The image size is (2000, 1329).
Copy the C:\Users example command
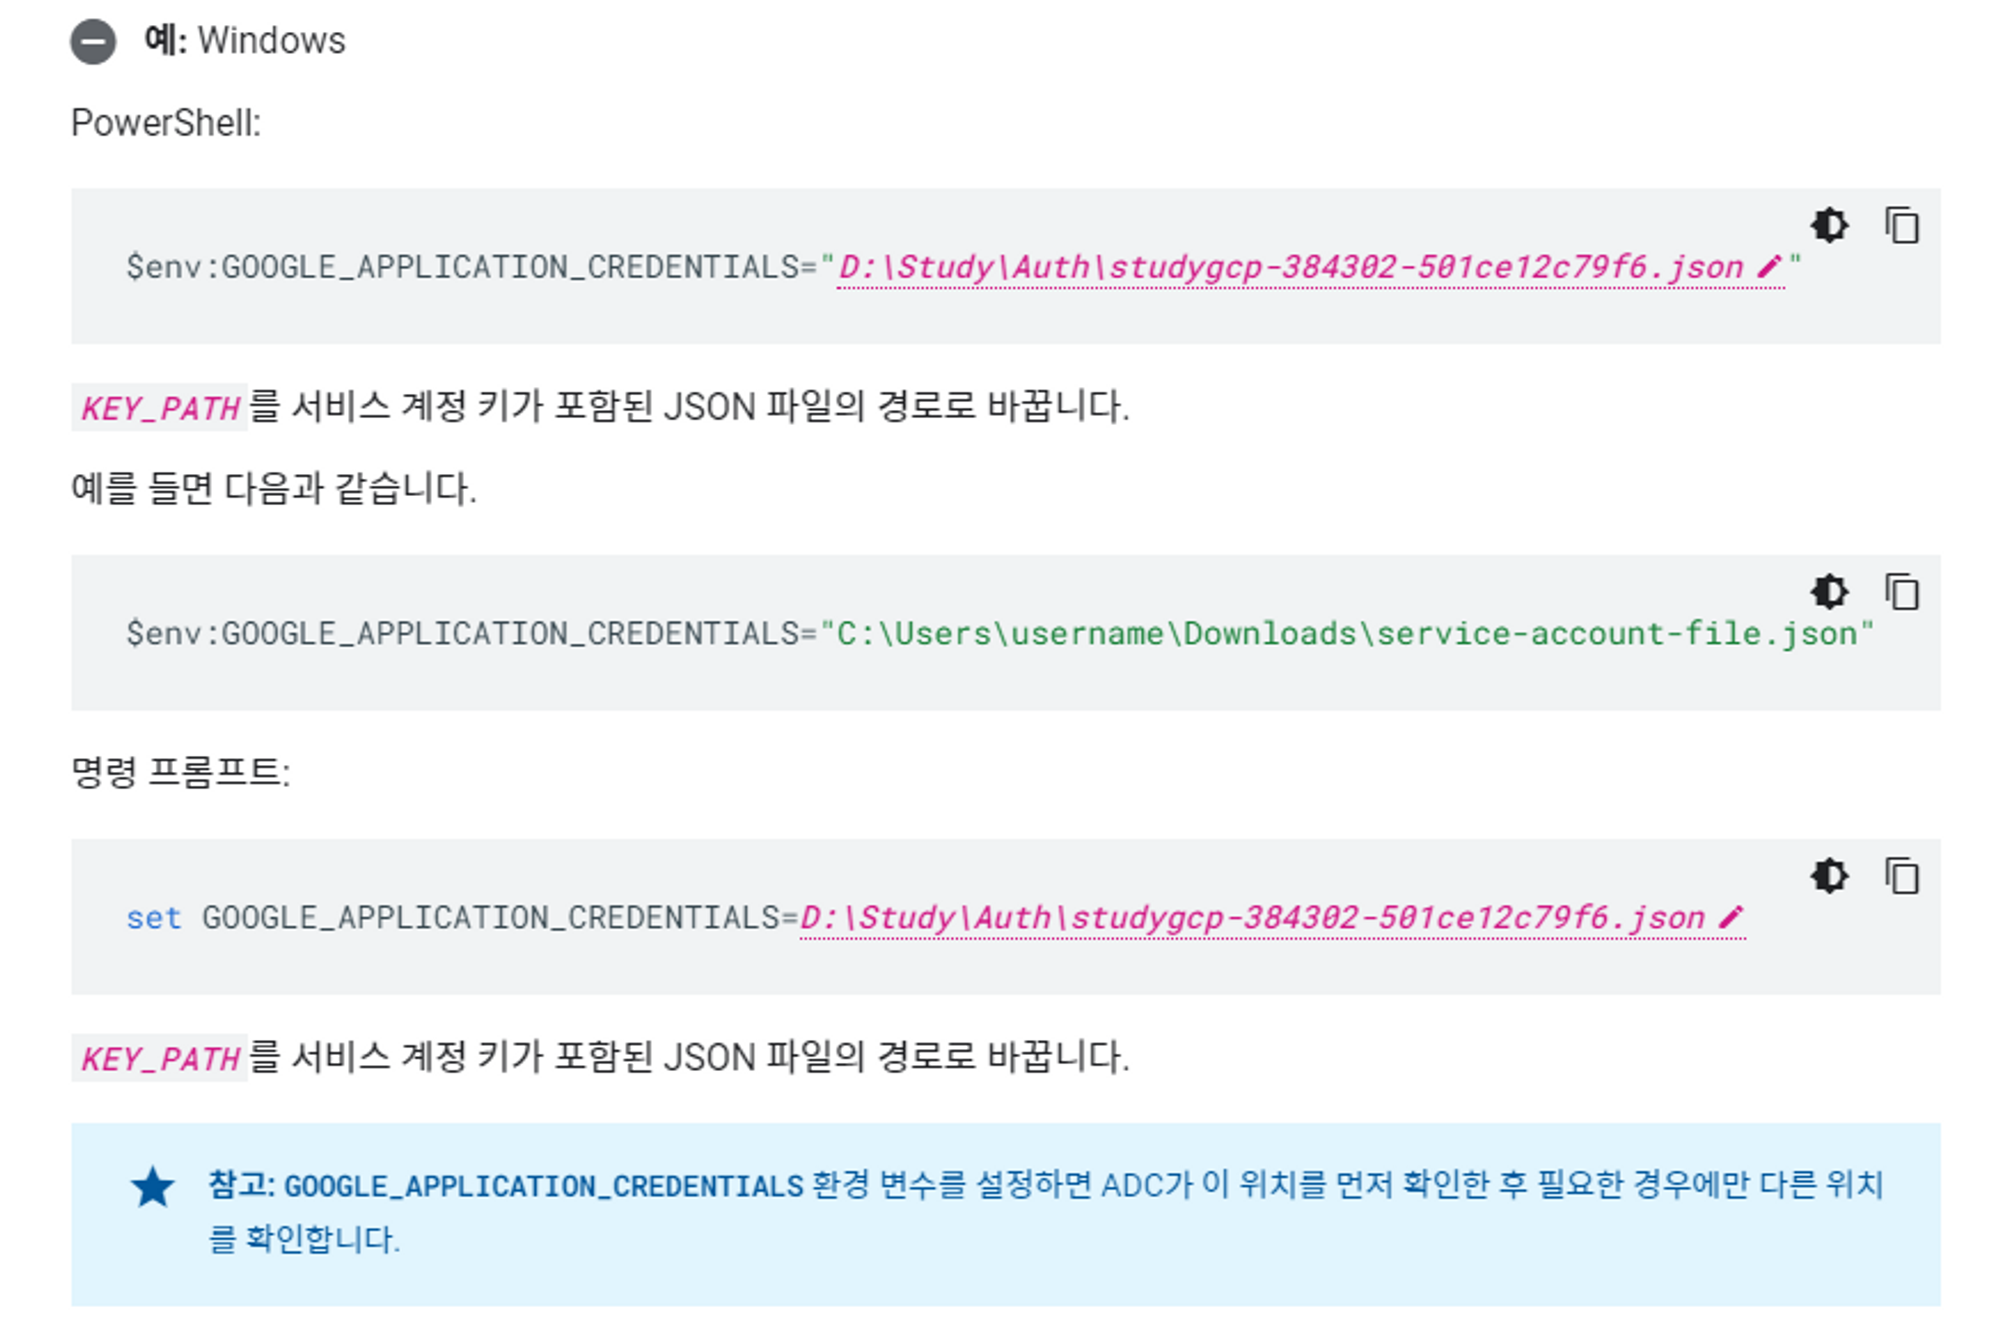[x=1901, y=592]
